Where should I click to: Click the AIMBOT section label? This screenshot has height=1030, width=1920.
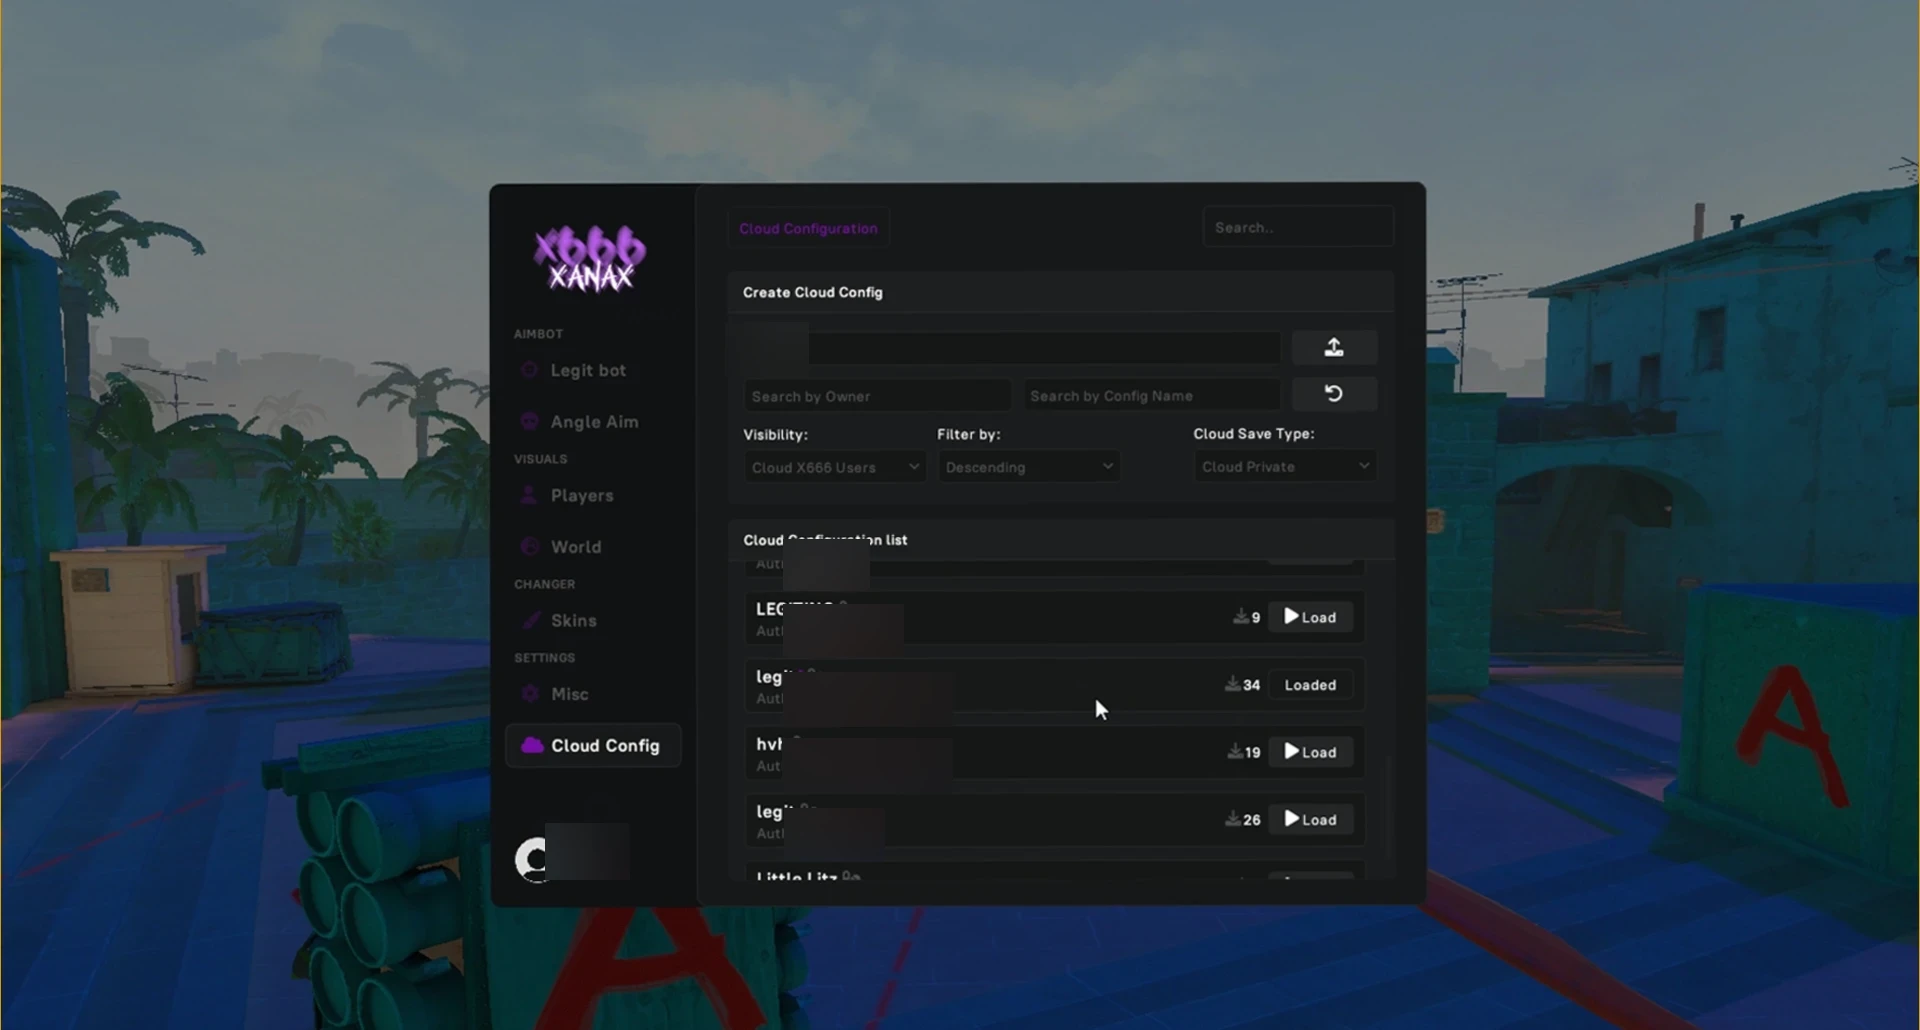pyautogui.click(x=538, y=334)
